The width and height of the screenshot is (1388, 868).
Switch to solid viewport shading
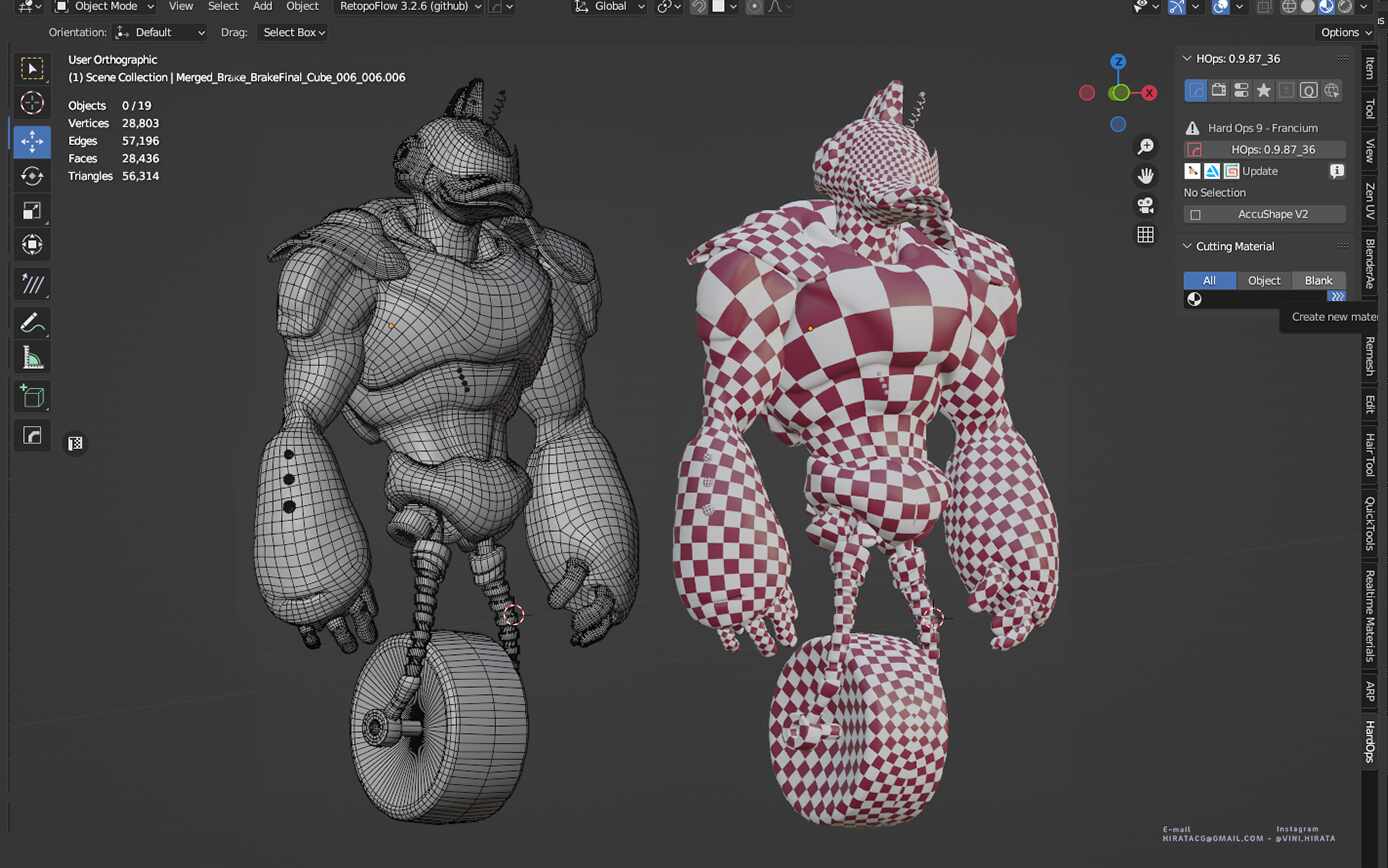(x=1307, y=6)
